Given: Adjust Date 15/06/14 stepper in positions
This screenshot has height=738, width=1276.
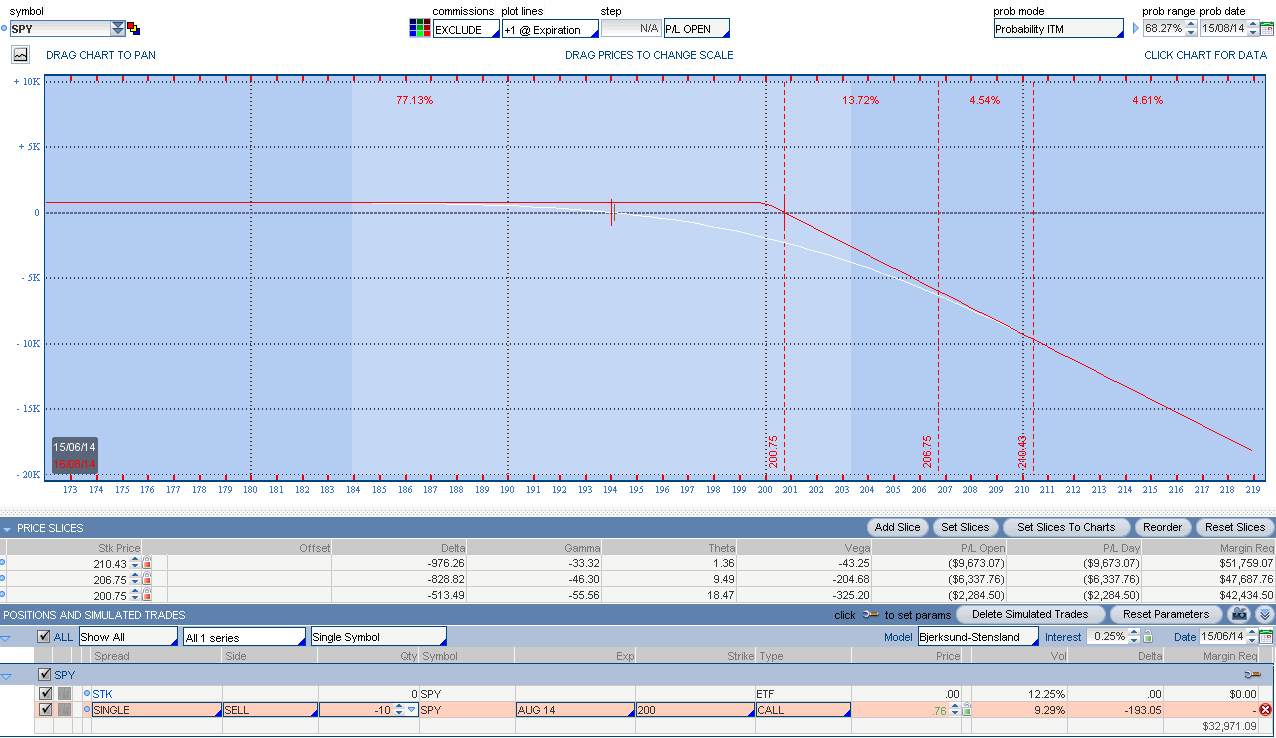Looking at the screenshot, I should (x=1251, y=636).
